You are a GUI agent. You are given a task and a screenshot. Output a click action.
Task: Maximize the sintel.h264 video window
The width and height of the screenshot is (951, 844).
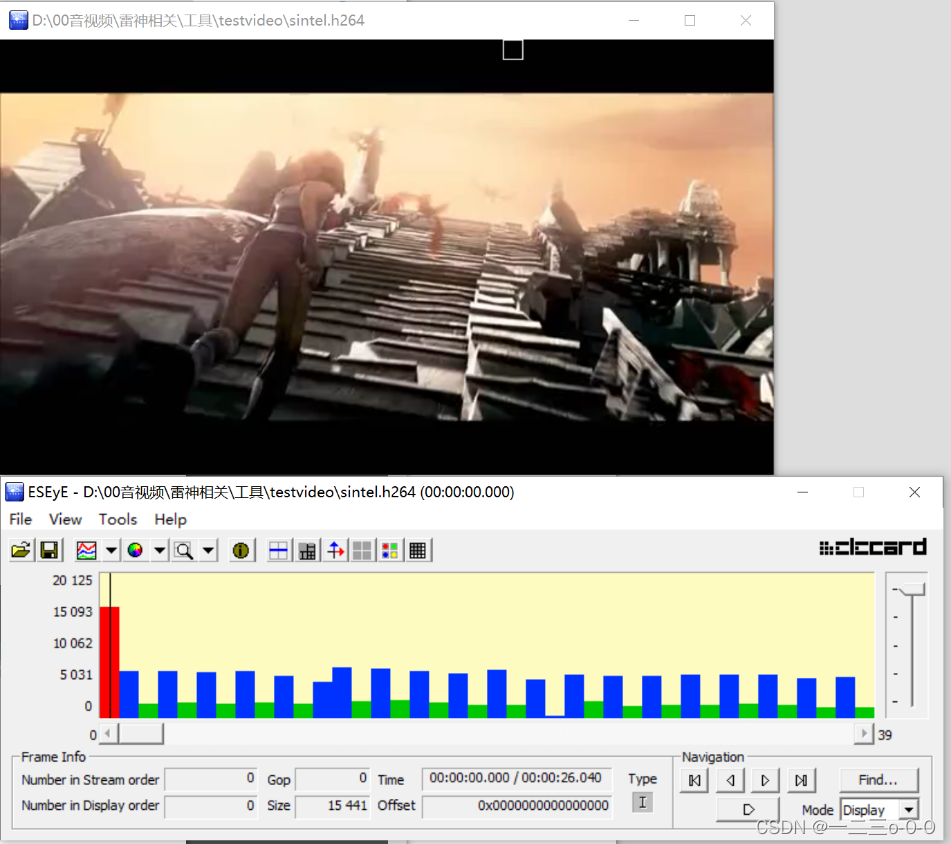[x=690, y=21]
